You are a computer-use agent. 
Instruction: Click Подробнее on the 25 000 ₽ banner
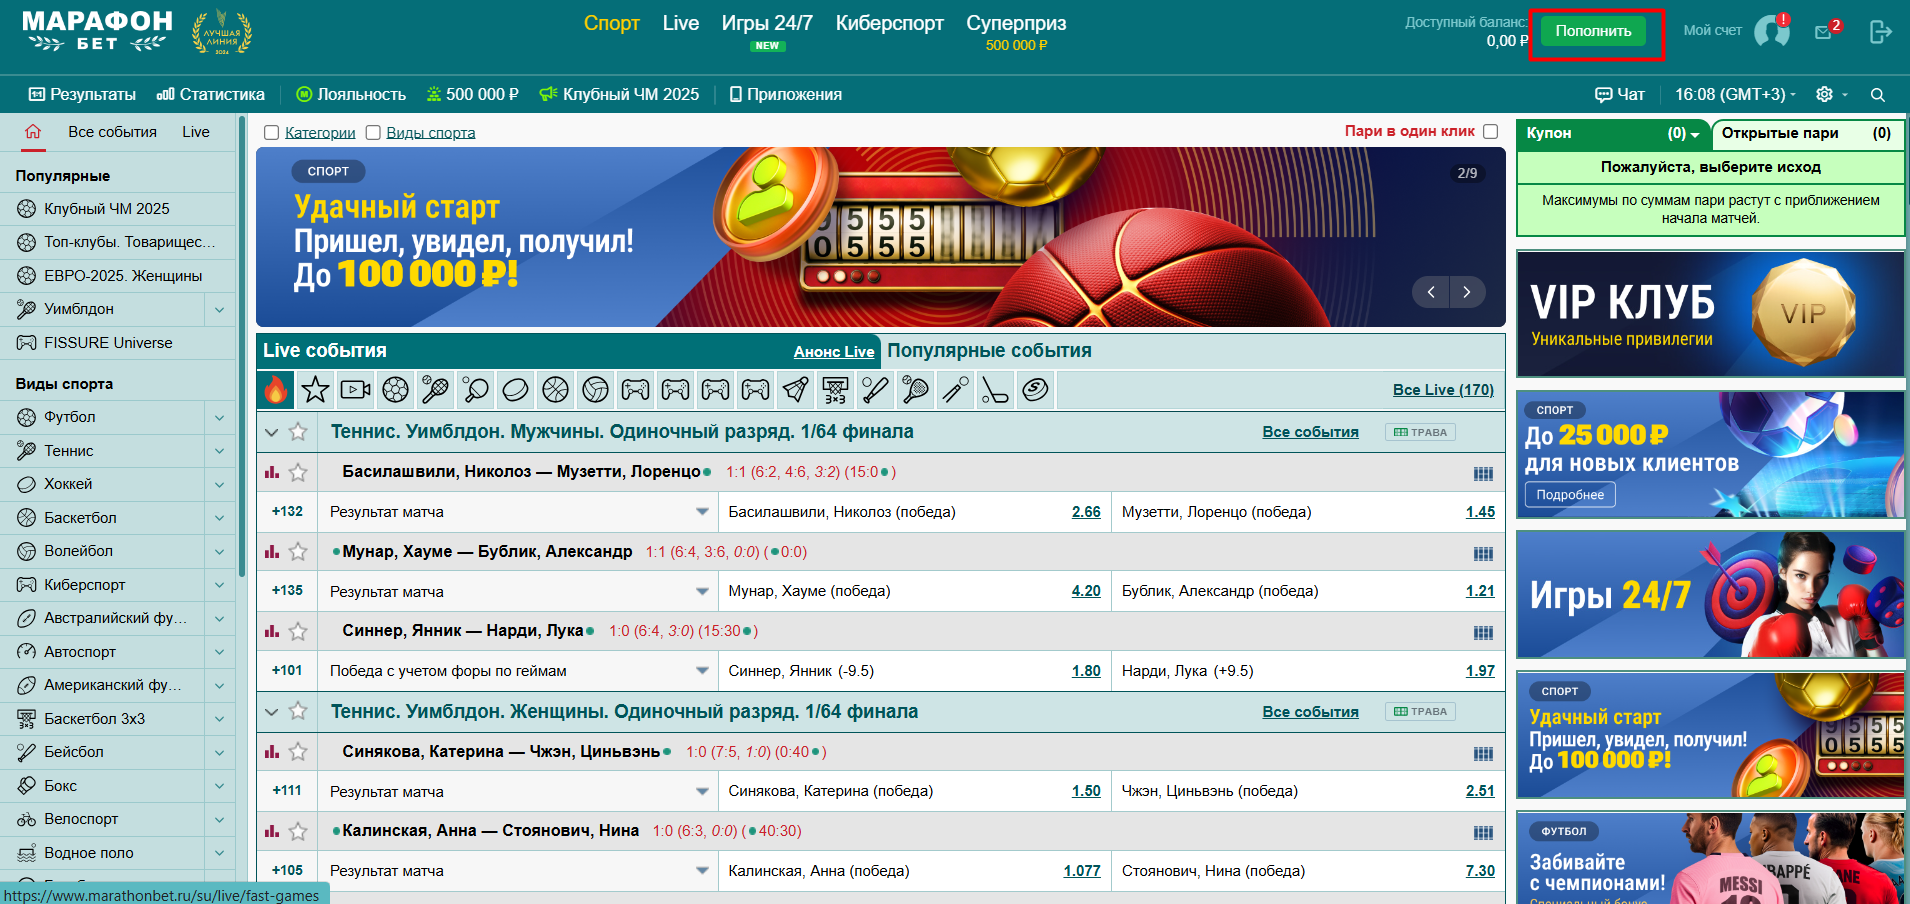click(x=1570, y=495)
